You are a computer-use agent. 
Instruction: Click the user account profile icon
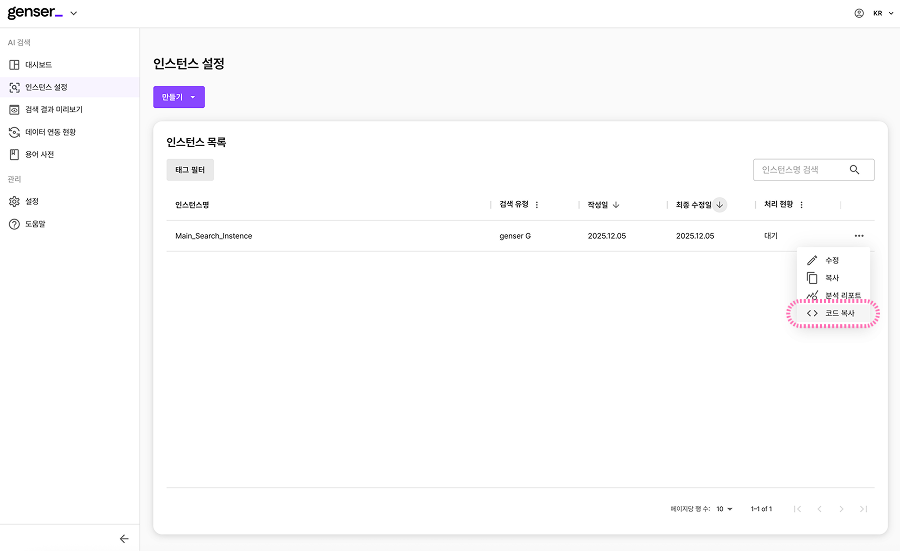tap(859, 13)
